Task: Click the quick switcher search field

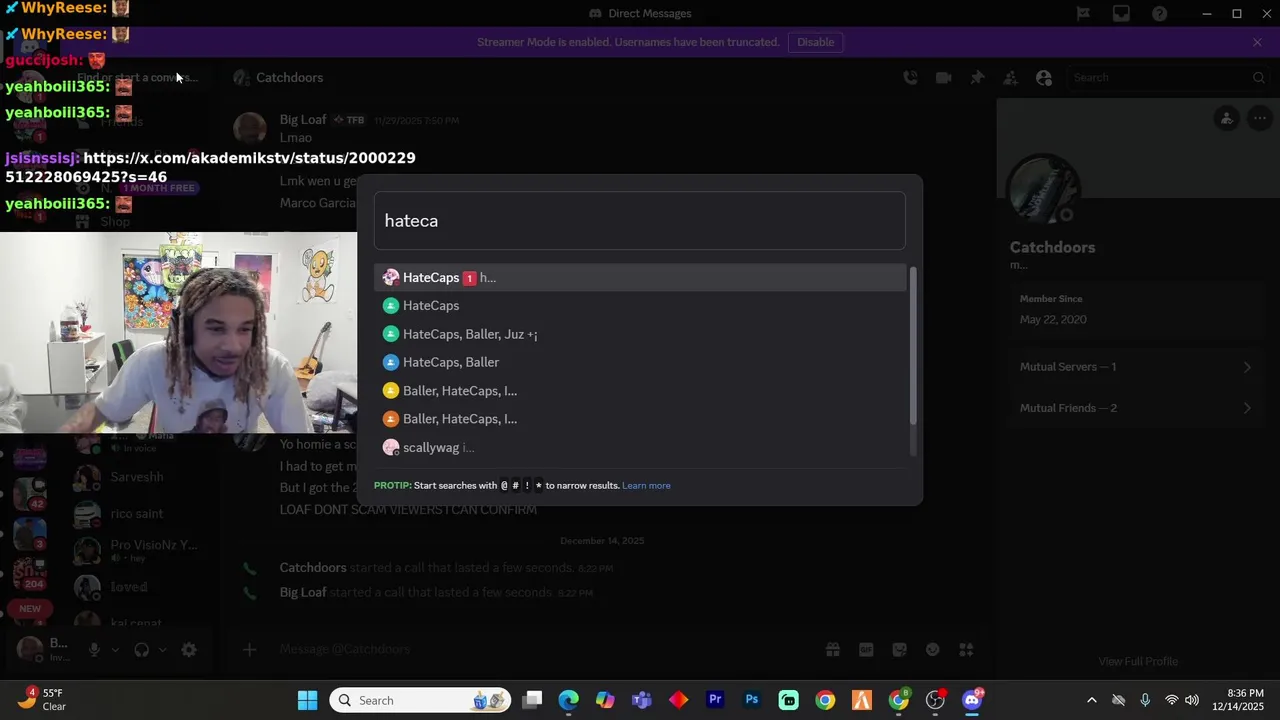Action: click(640, 221)
